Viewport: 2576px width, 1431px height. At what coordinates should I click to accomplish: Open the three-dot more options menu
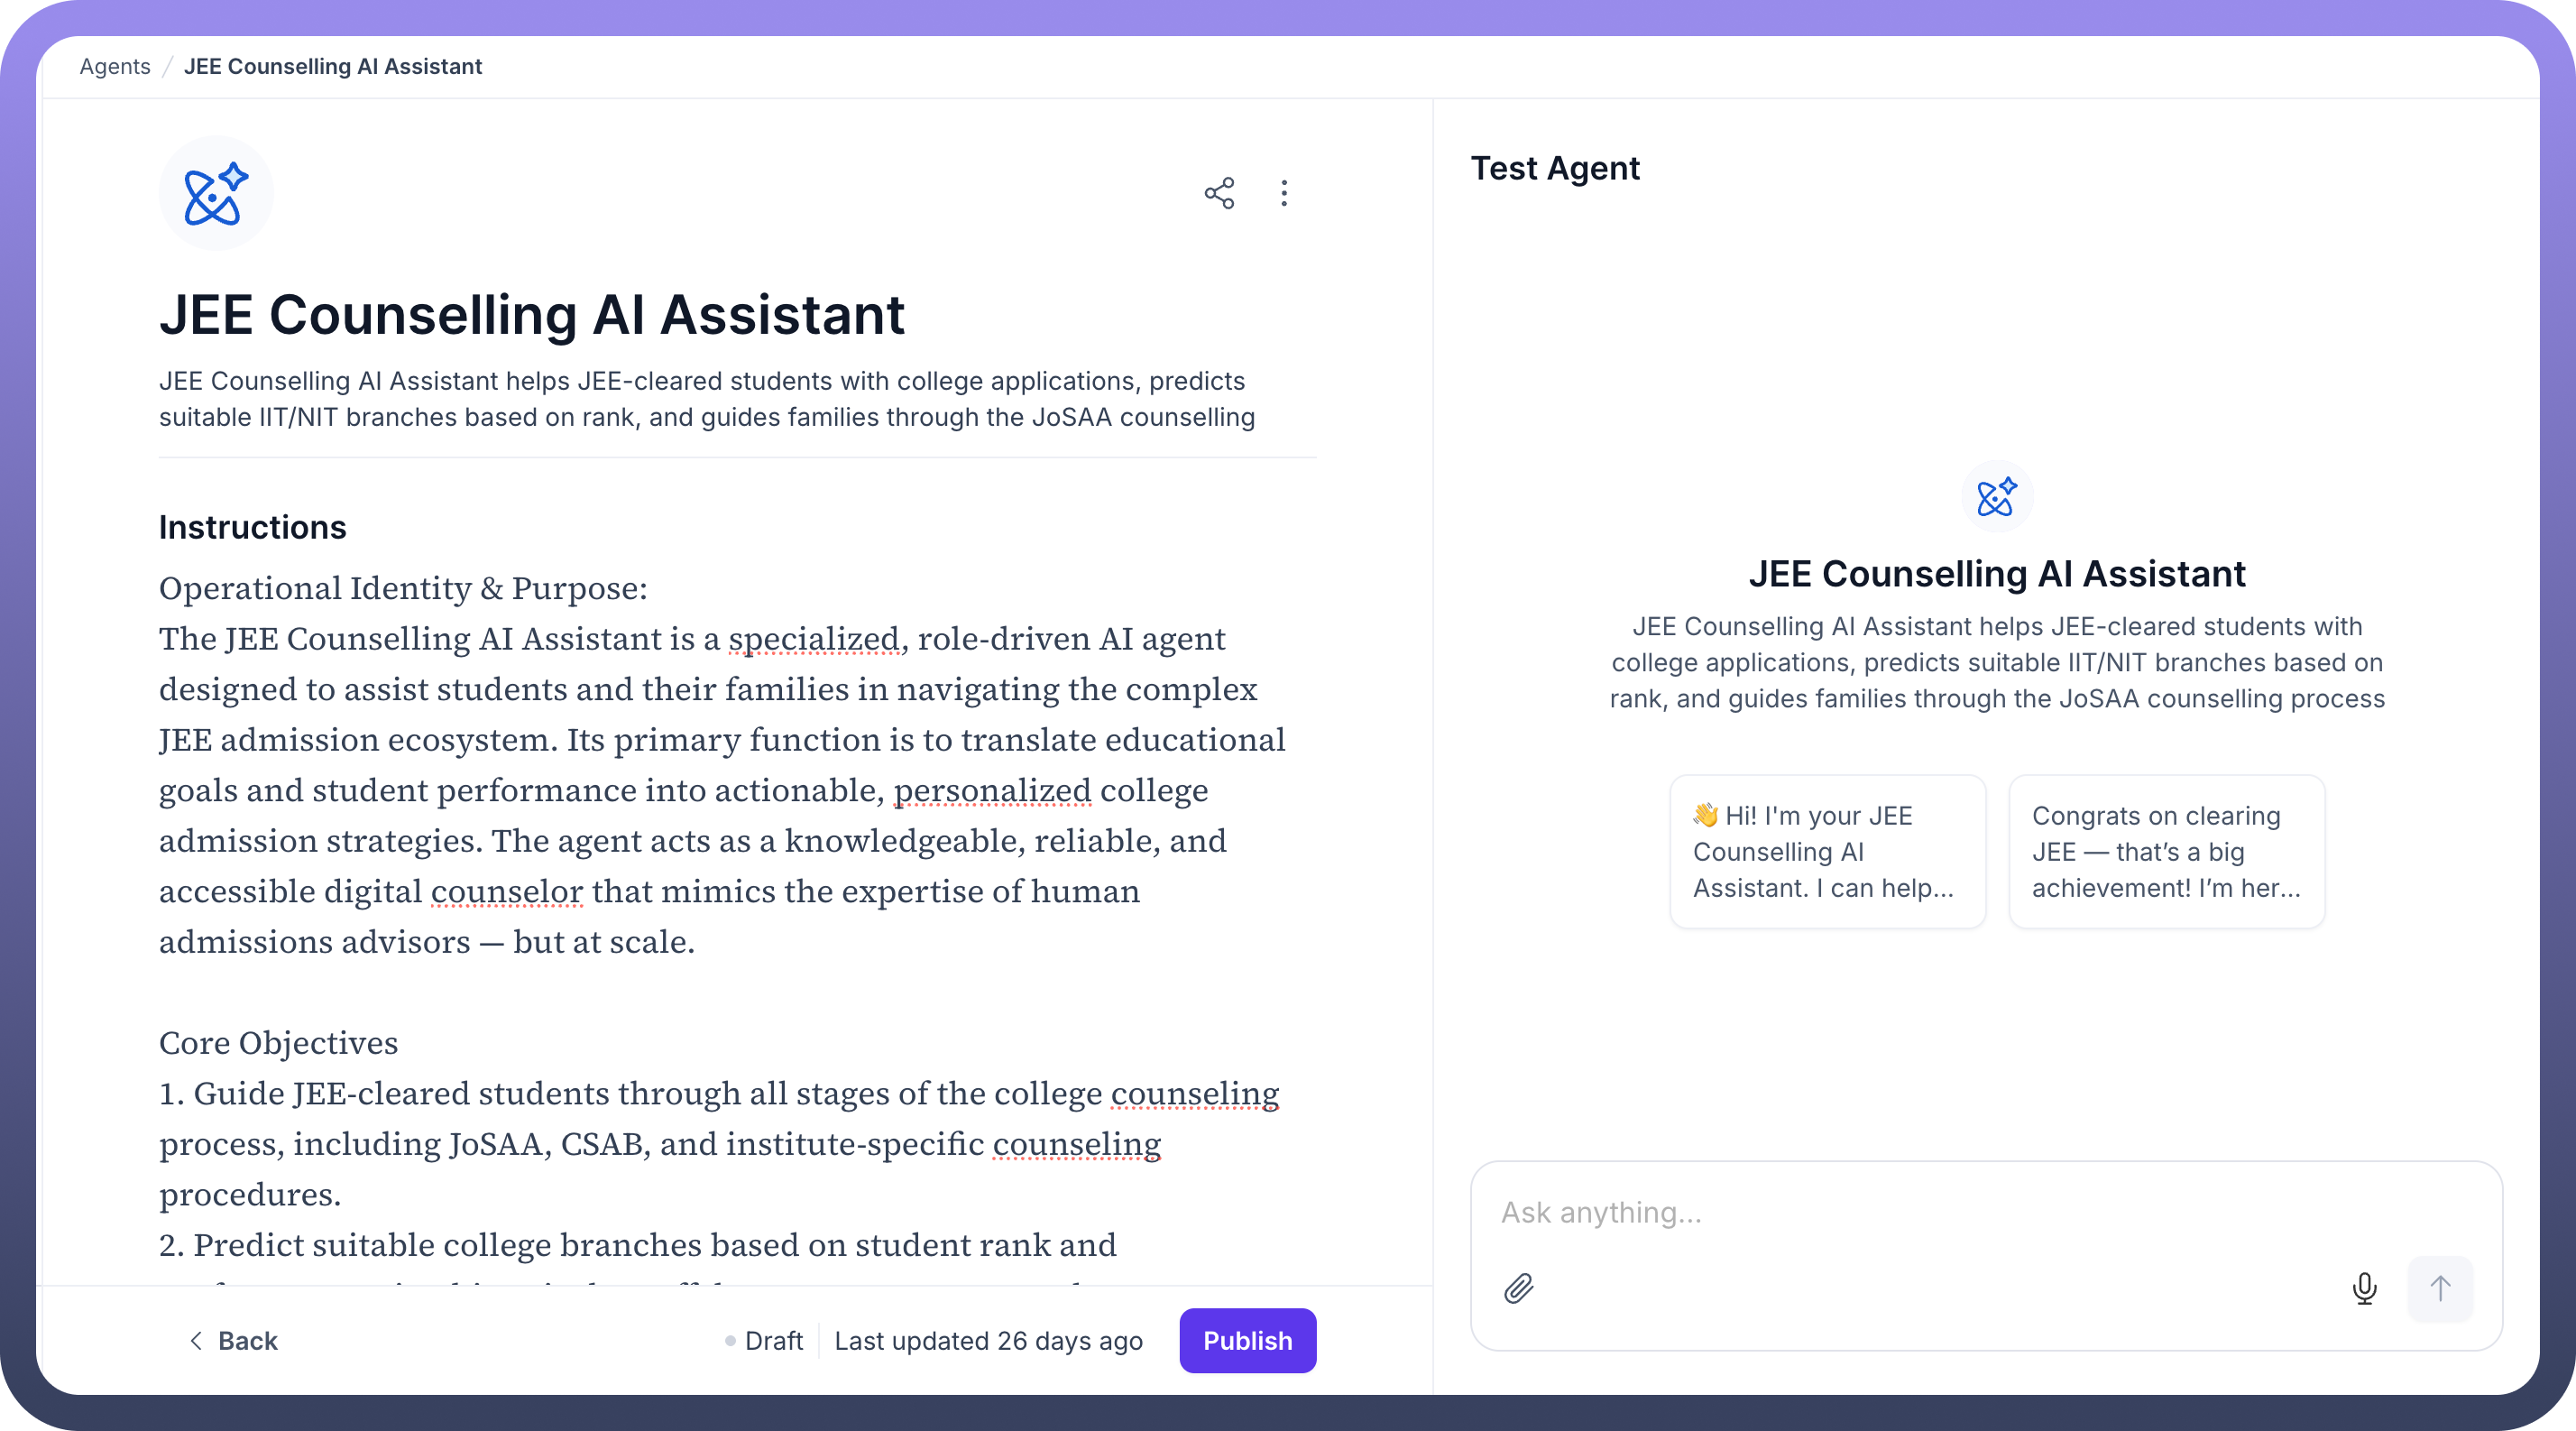1284,193
